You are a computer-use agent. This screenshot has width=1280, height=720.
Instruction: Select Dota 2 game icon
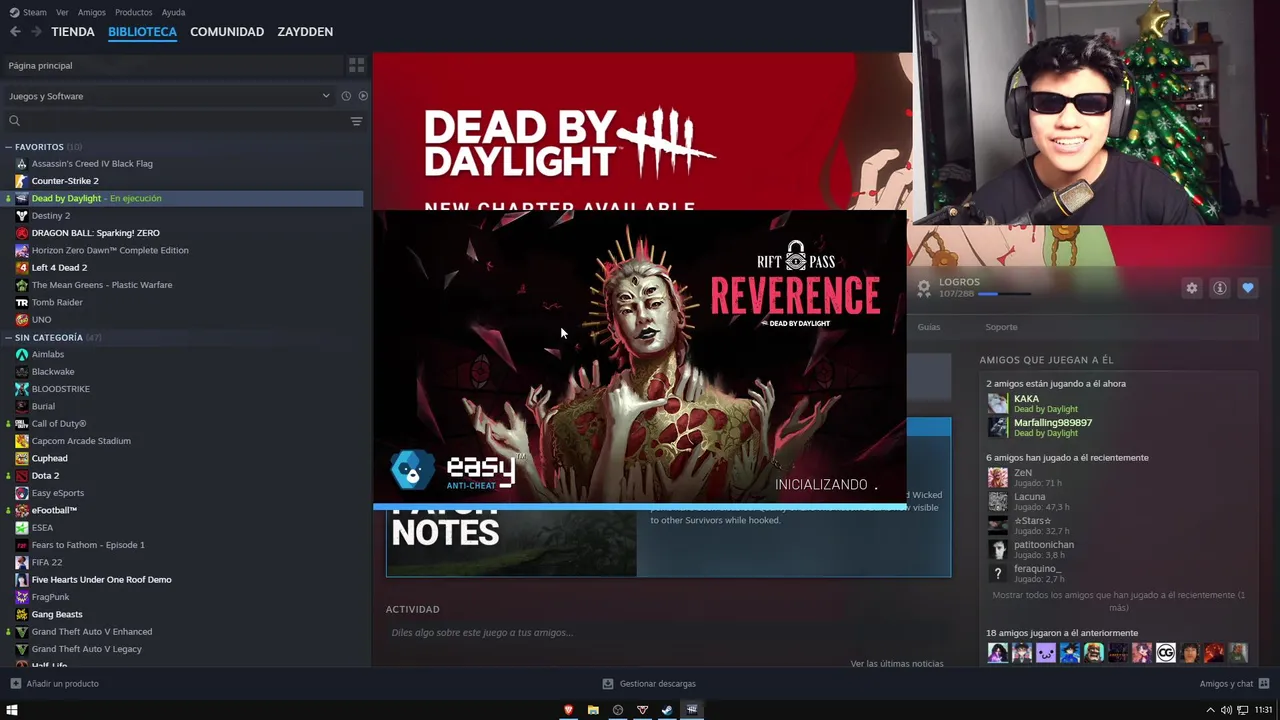point(22,476)
